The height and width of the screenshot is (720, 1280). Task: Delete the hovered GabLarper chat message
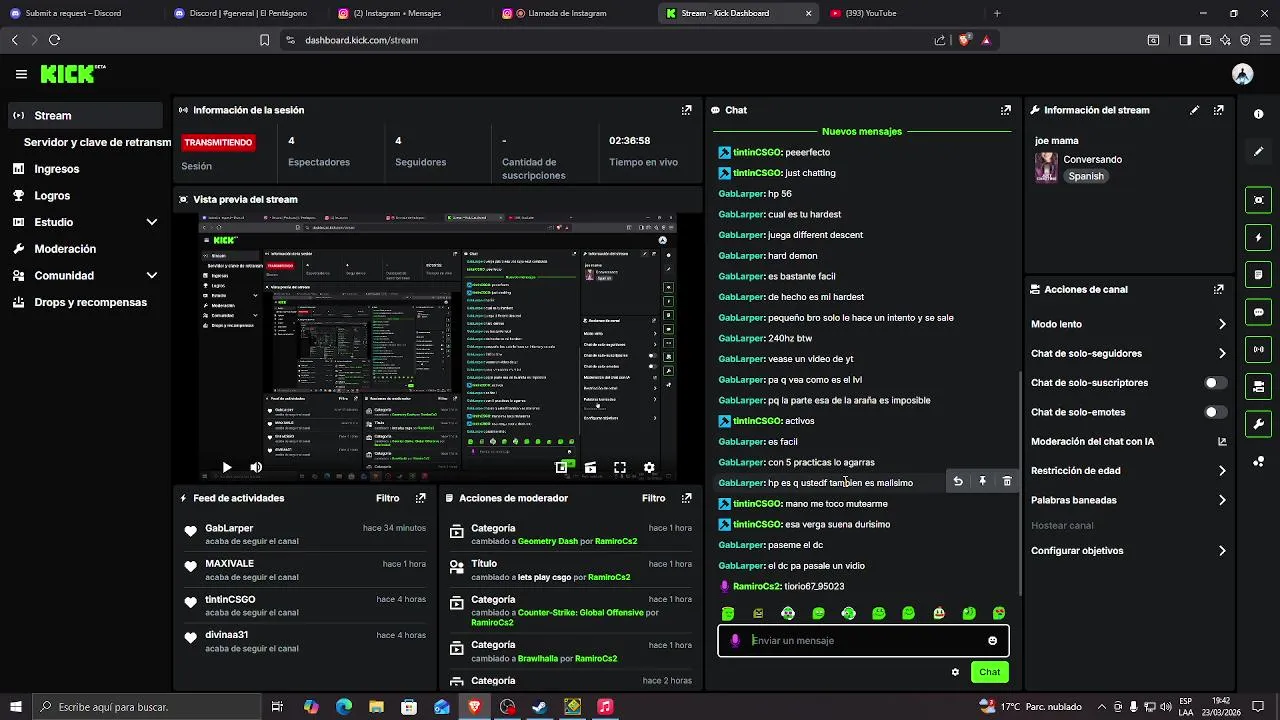click(x=1007, y=481)
